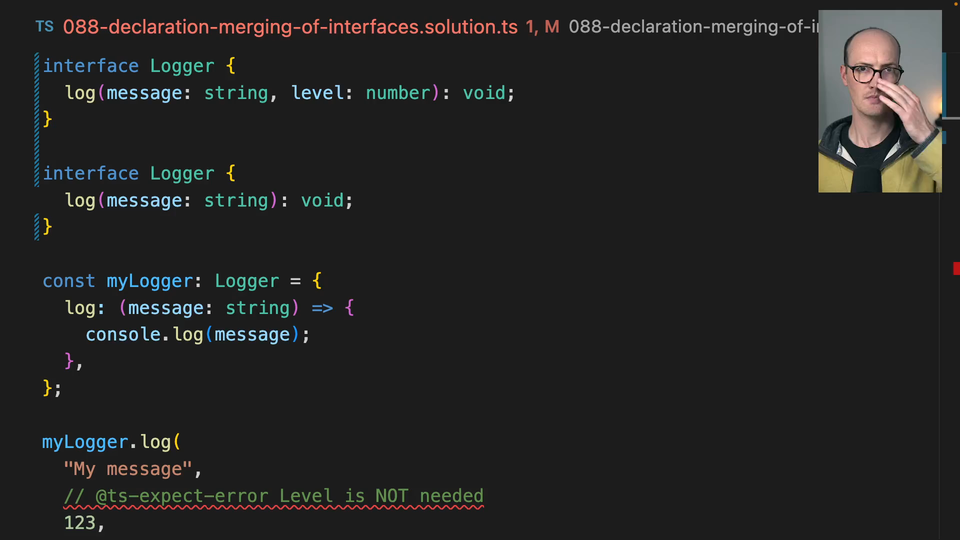This screenshot has width=960, height=540.
Task: Click myLogger in the myLogger.log( call
Action: click(85, 442)
